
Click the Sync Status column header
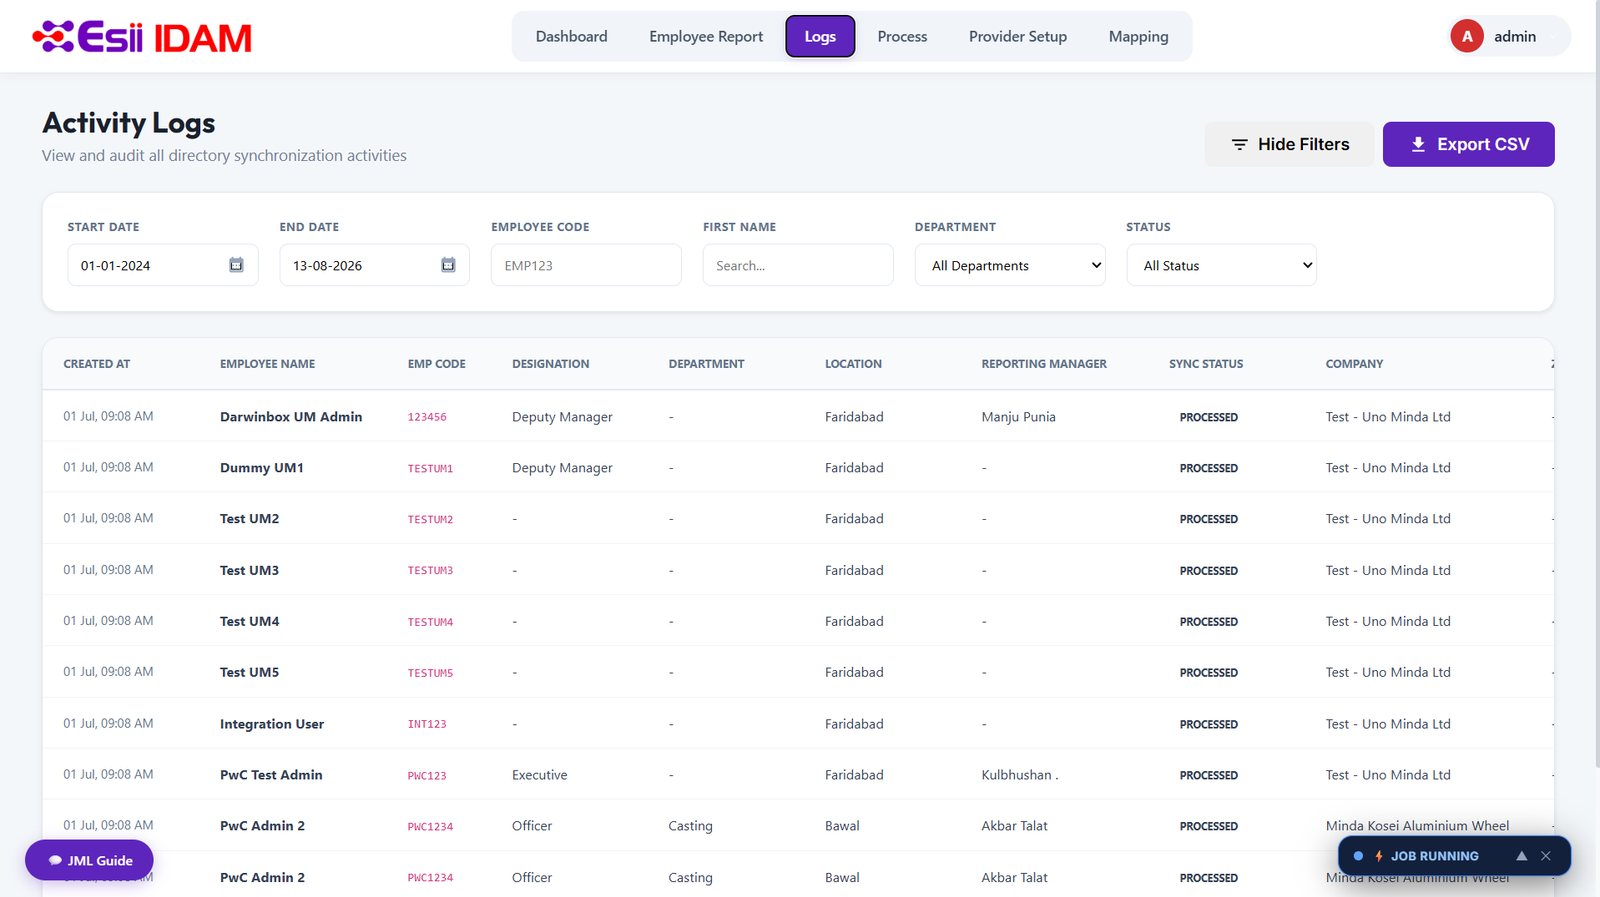[x=1206, y=364]
